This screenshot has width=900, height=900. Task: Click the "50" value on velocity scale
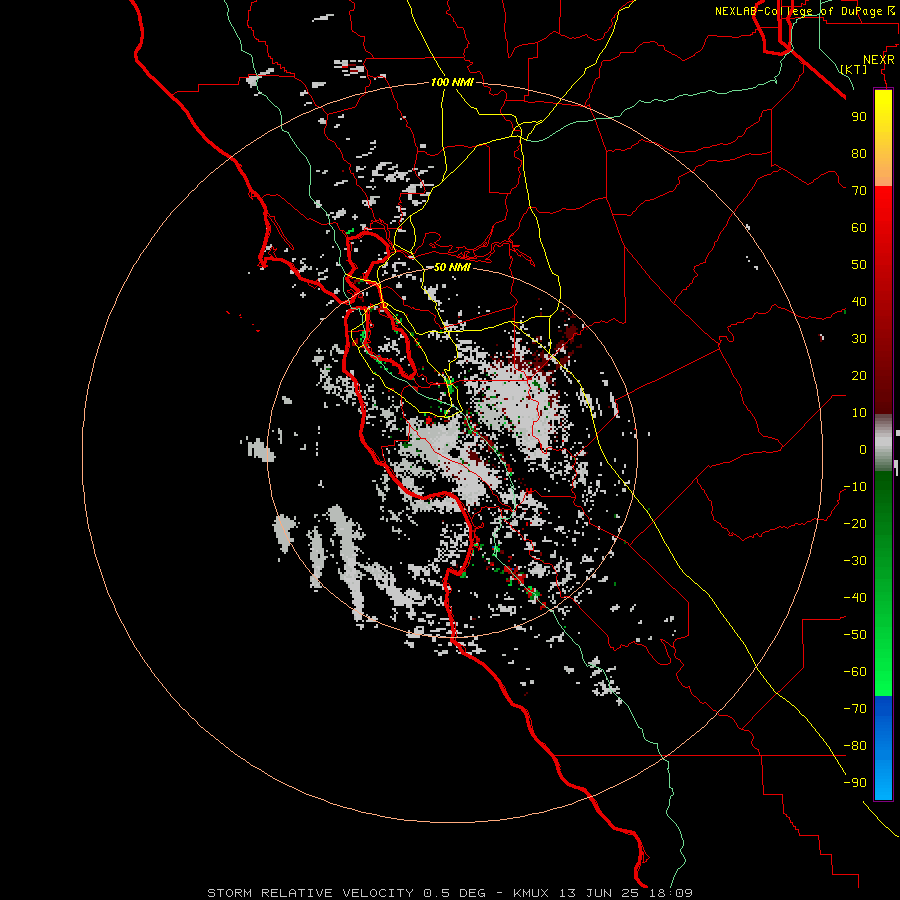pyautogui.click(x=859, y=265)
